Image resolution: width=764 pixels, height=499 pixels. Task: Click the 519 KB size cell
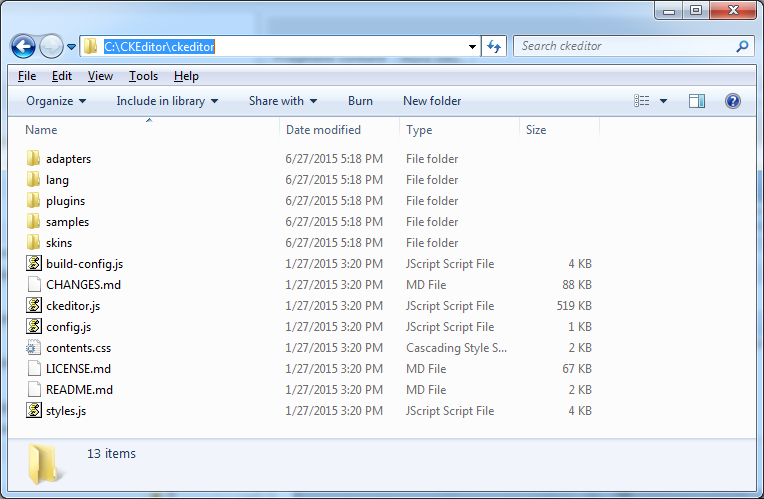click(x=574, y=306)
